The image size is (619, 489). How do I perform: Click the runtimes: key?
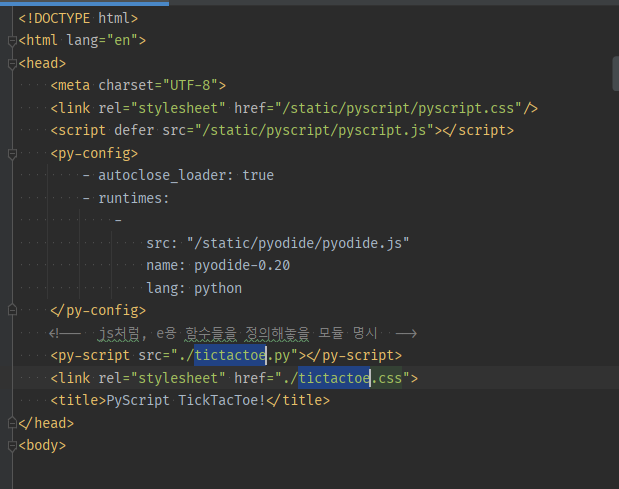[x=133, y=198]
